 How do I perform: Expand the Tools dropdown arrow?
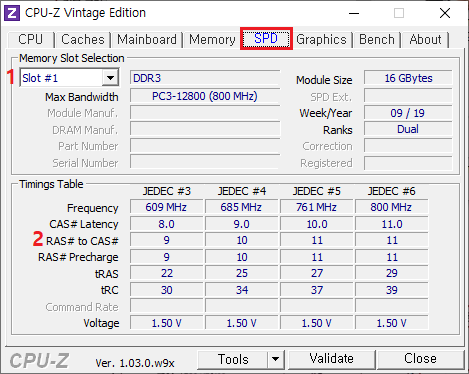click(275, 359)
